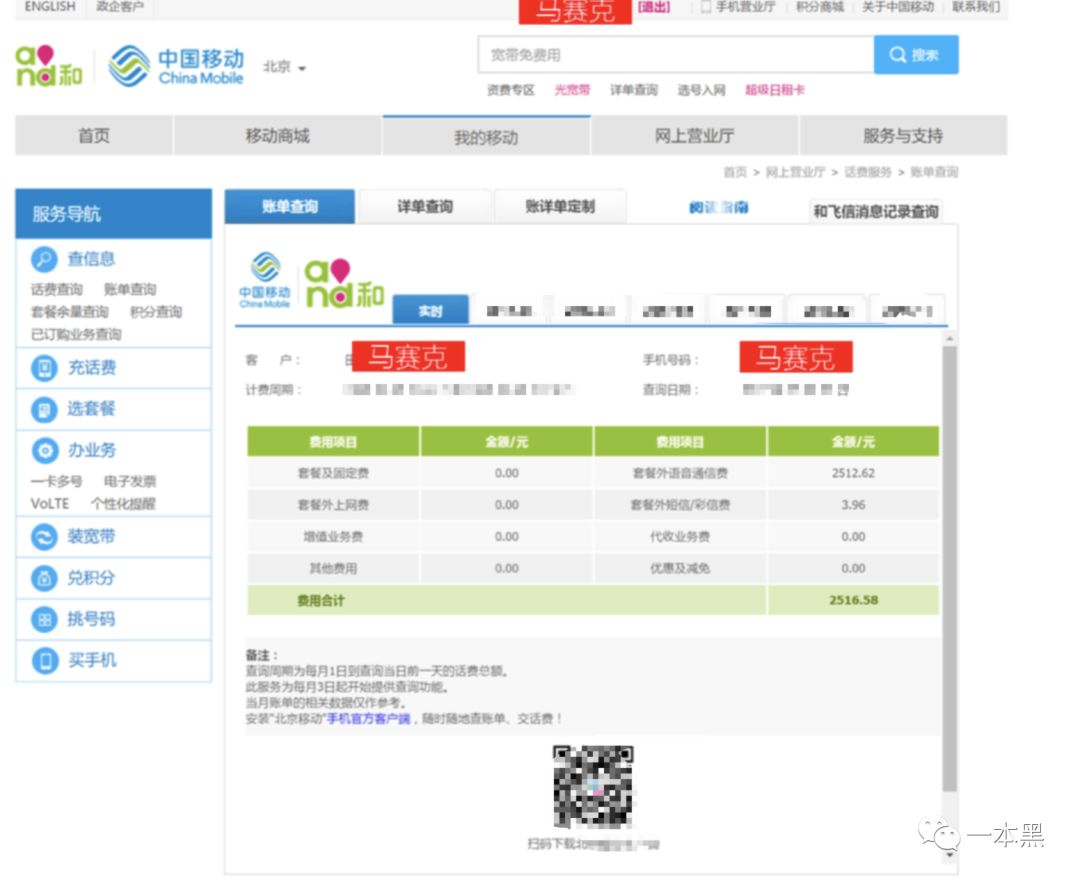Open the 北京 city dropdown
The width and height of the screenshot is (1080, 882).
coord(284,67)
